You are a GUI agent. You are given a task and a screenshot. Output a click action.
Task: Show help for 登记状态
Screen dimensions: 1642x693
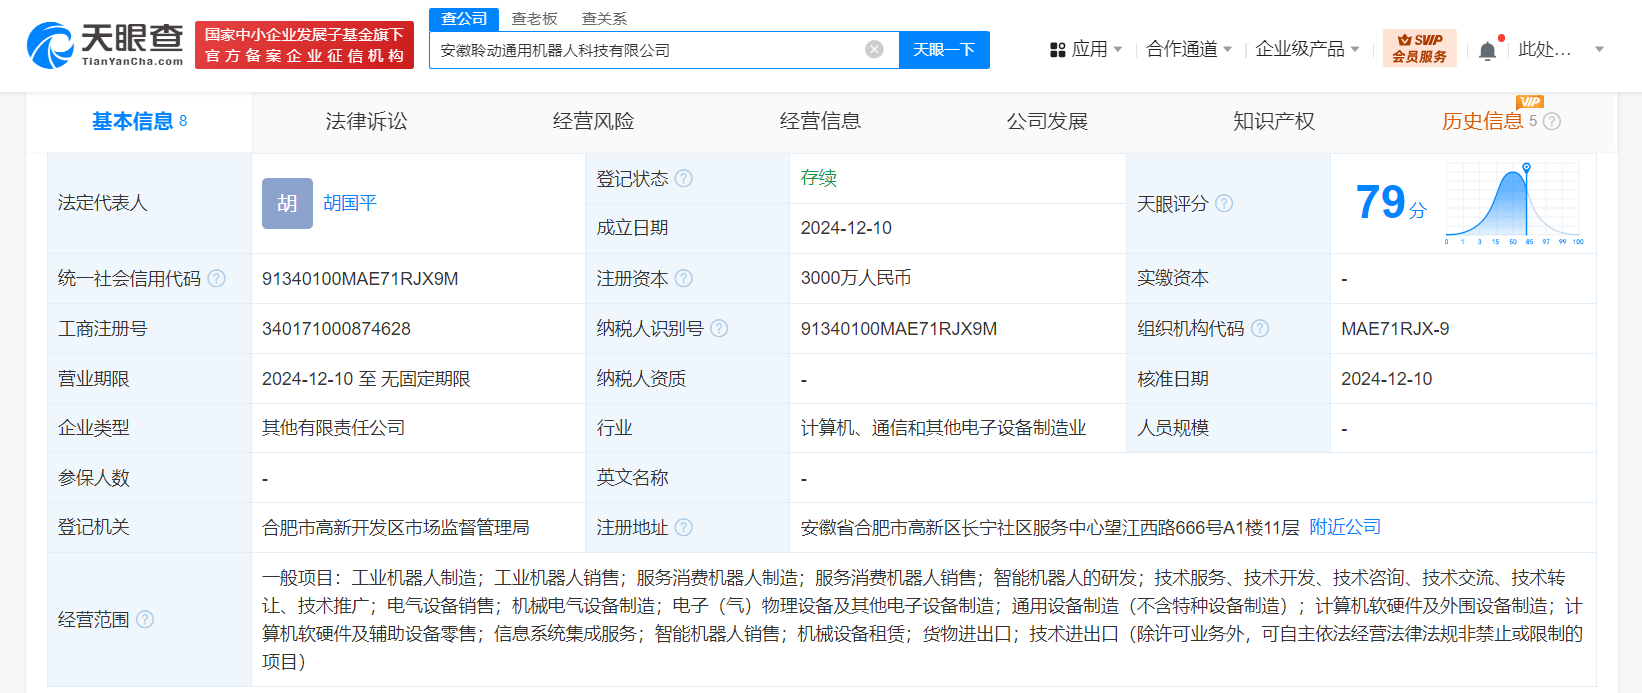[x=684, y=179]
